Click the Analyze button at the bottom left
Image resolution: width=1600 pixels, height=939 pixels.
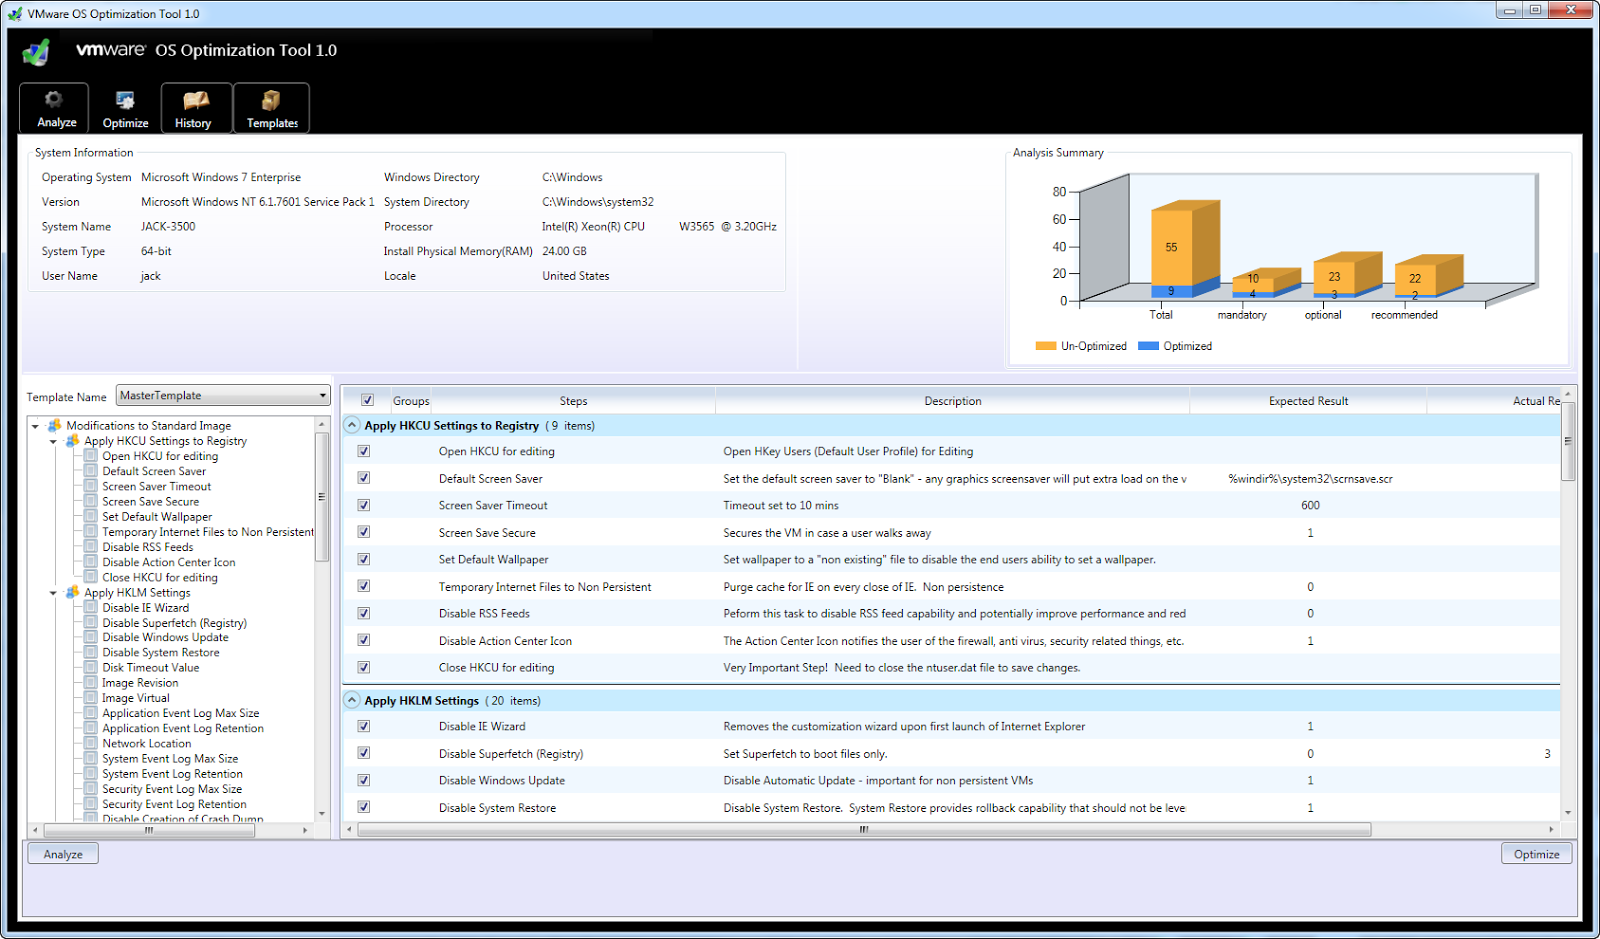tap(61, 853)
